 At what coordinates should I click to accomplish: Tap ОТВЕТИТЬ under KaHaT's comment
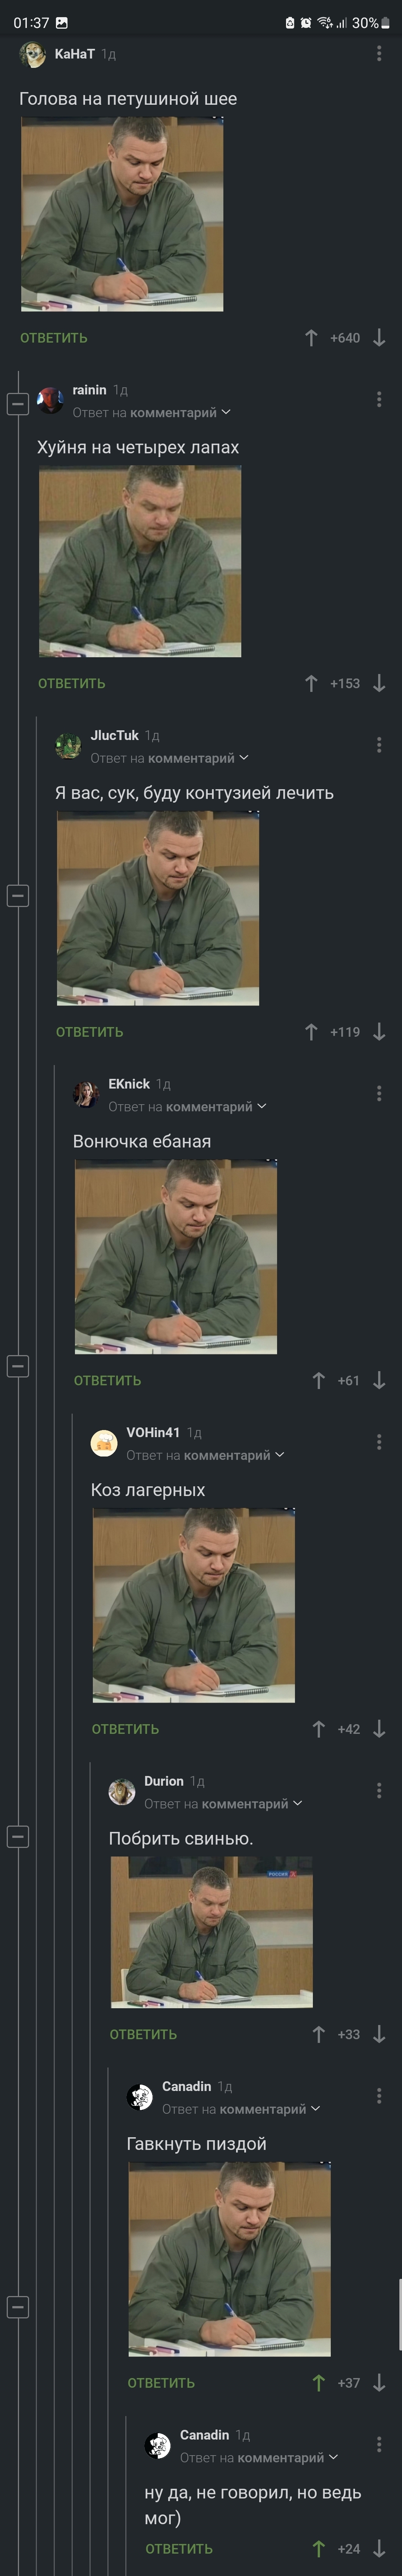pos(54,338)
